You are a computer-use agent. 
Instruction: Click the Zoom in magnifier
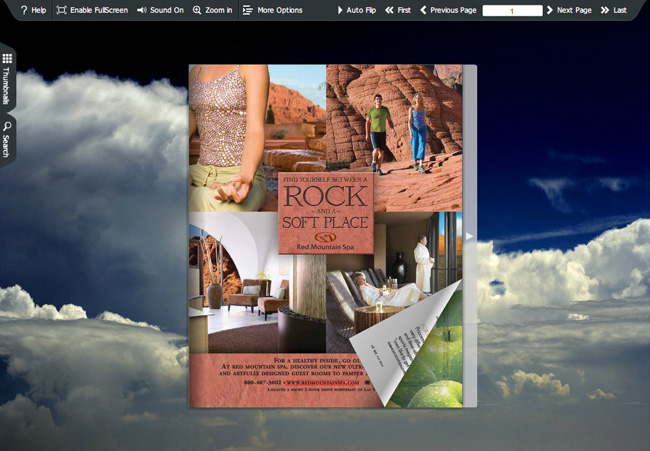tap(213, 10)
